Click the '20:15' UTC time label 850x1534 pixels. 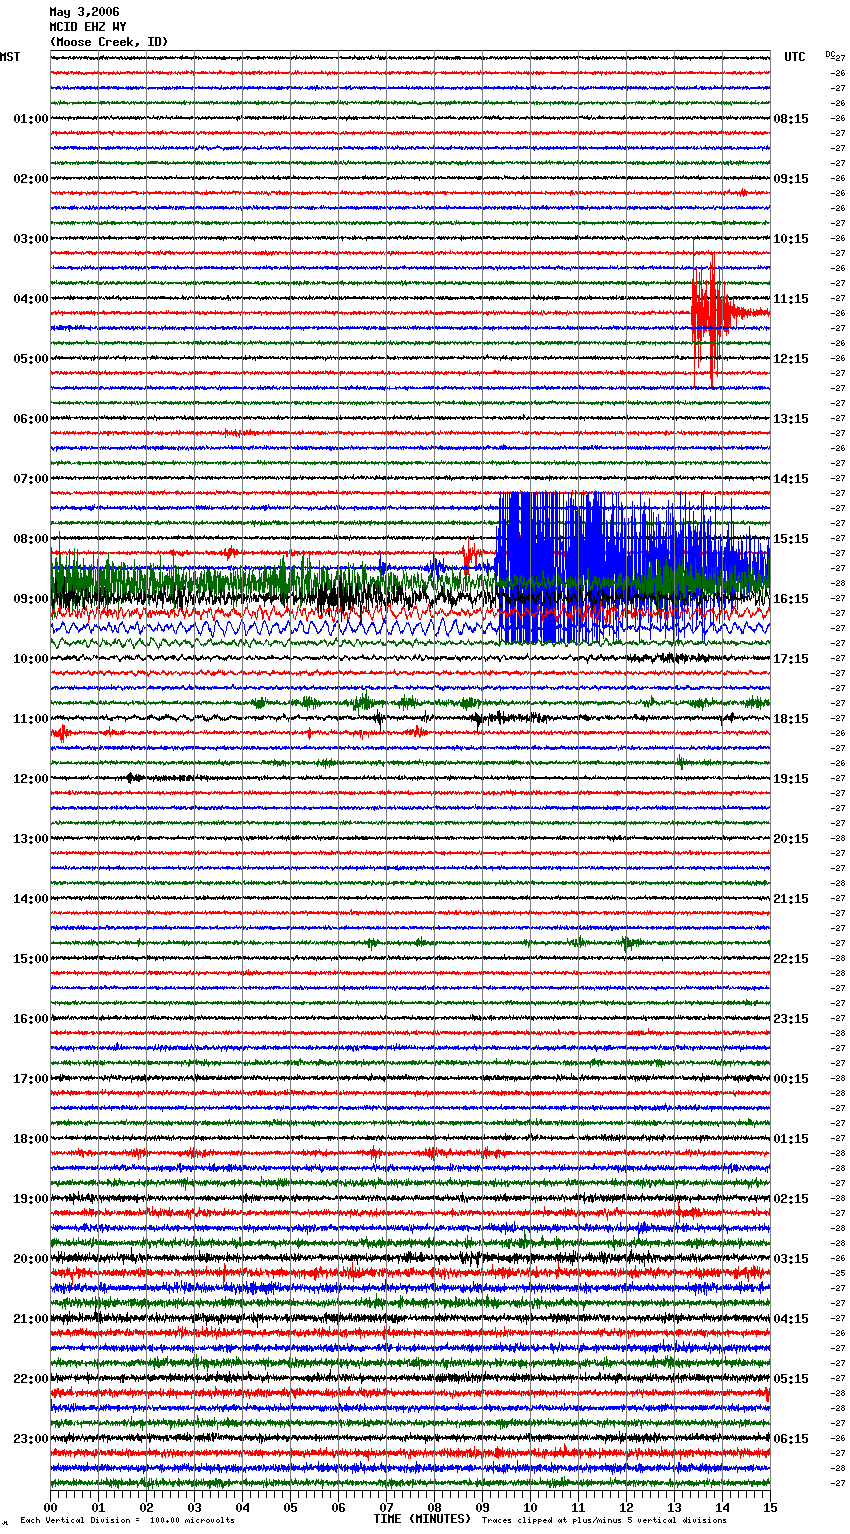click(x=791, y=839)
